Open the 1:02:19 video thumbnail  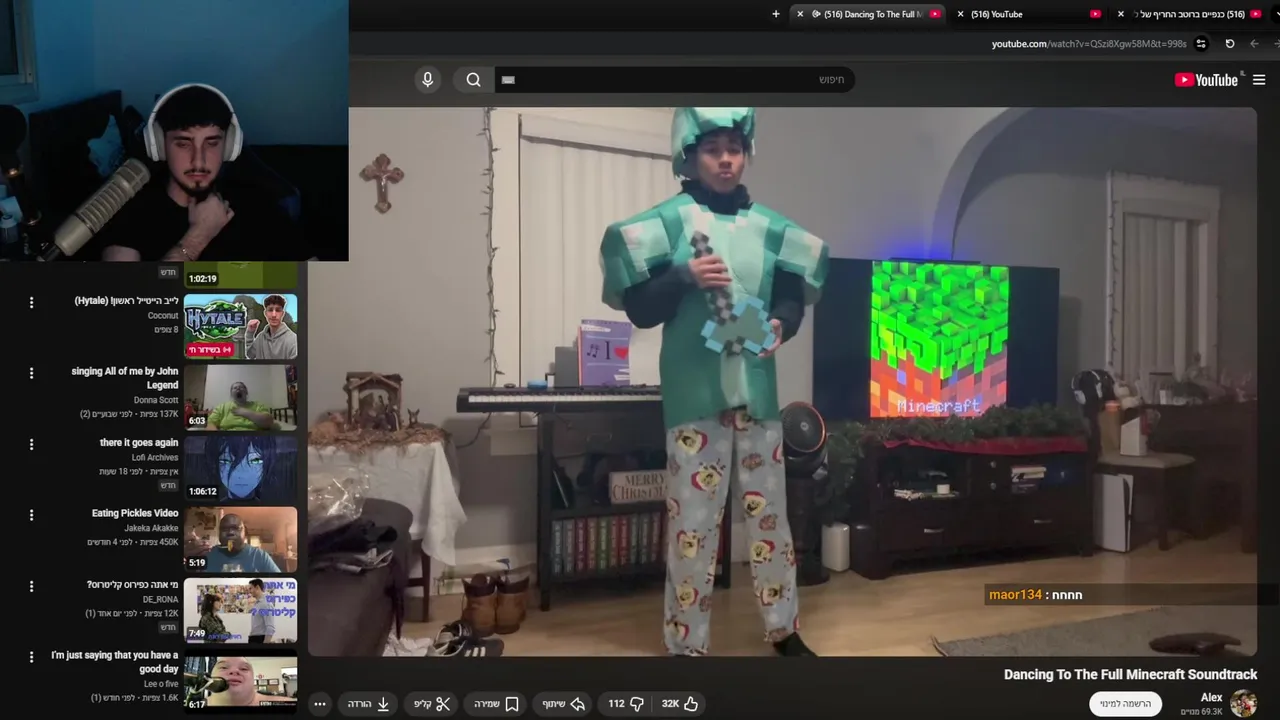click(240, 274)
